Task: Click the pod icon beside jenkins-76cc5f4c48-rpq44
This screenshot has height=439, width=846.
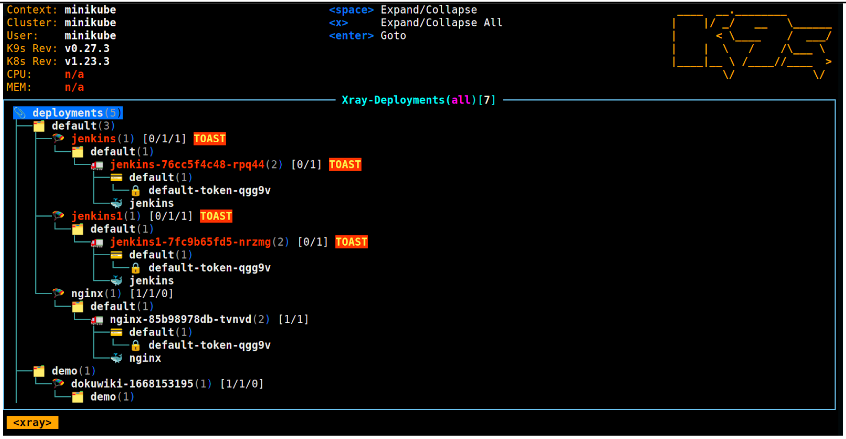Action: (x=97, y=165)
